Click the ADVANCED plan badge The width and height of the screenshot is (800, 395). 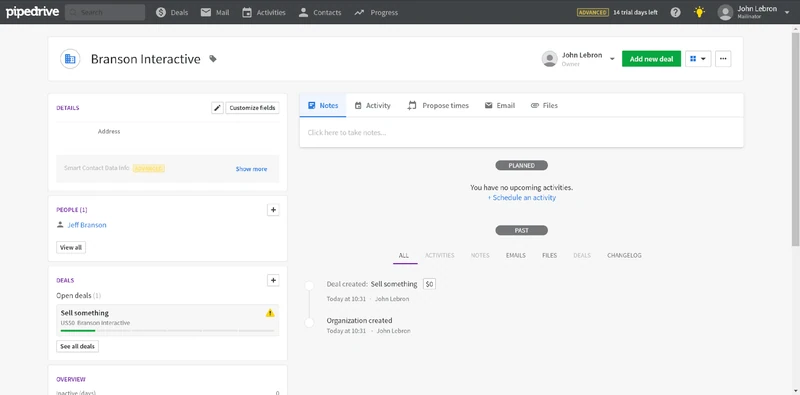coord(592,12)
